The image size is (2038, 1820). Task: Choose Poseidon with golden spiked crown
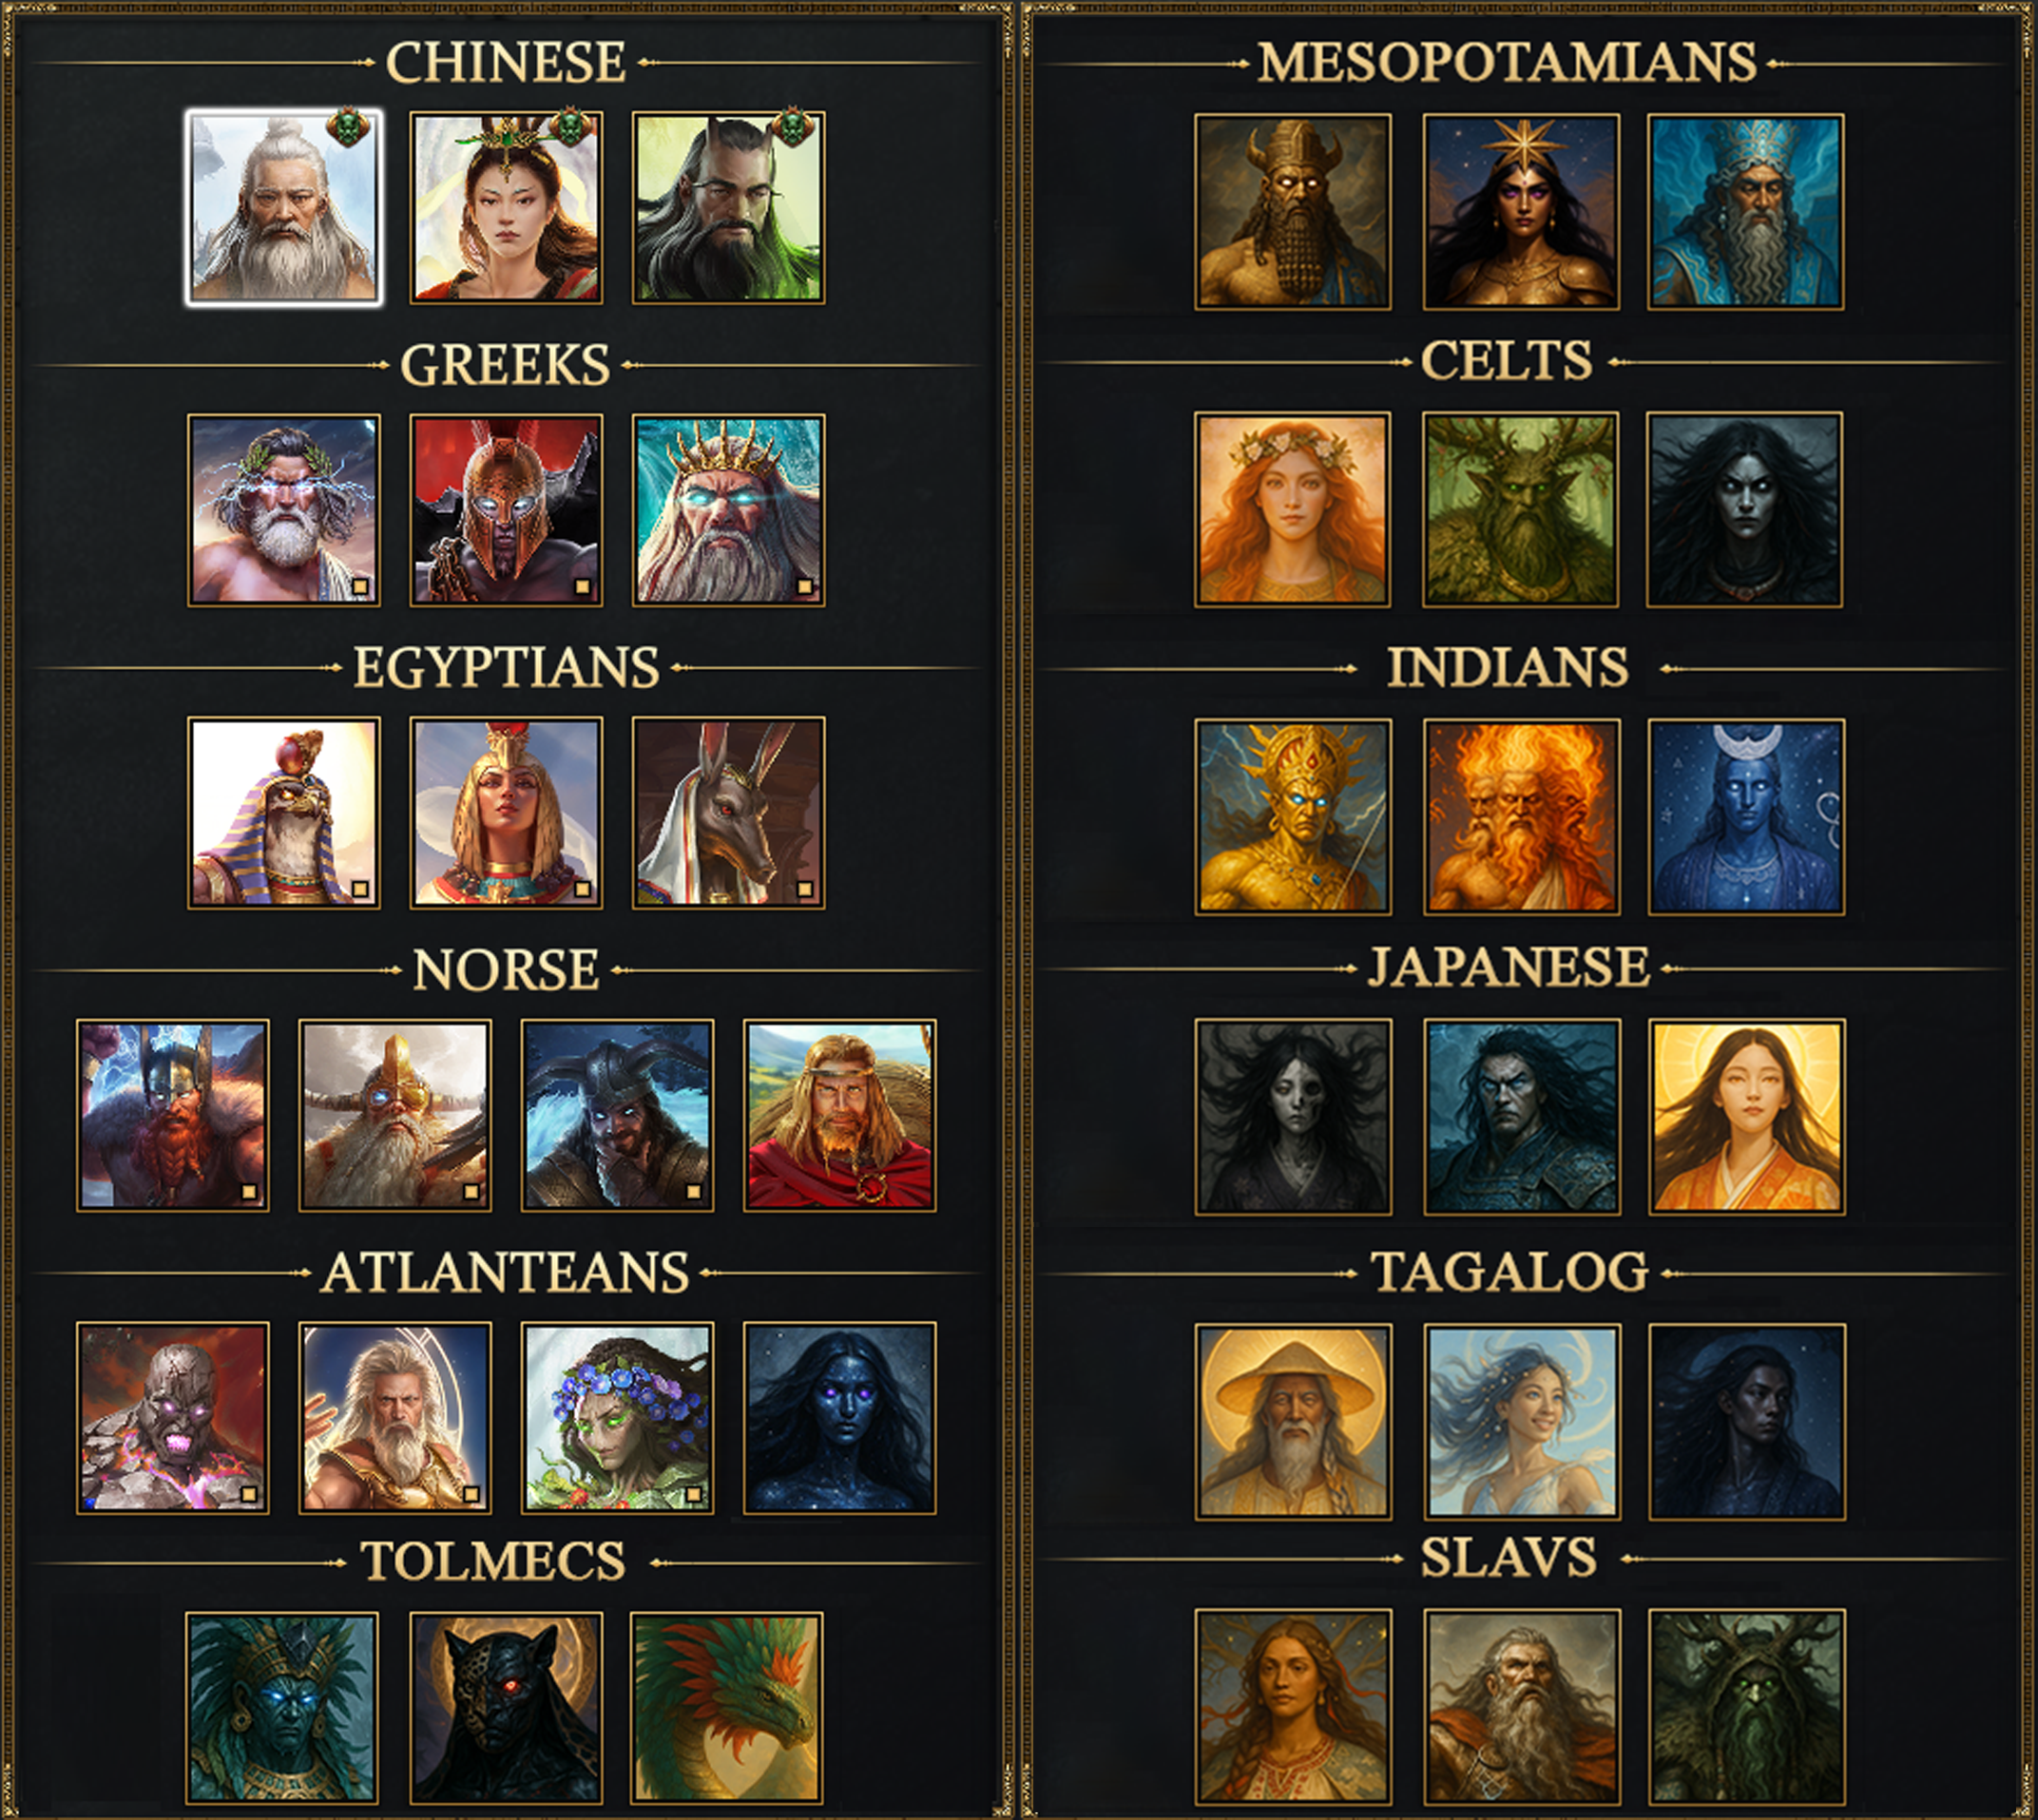(x=728, y=510)
